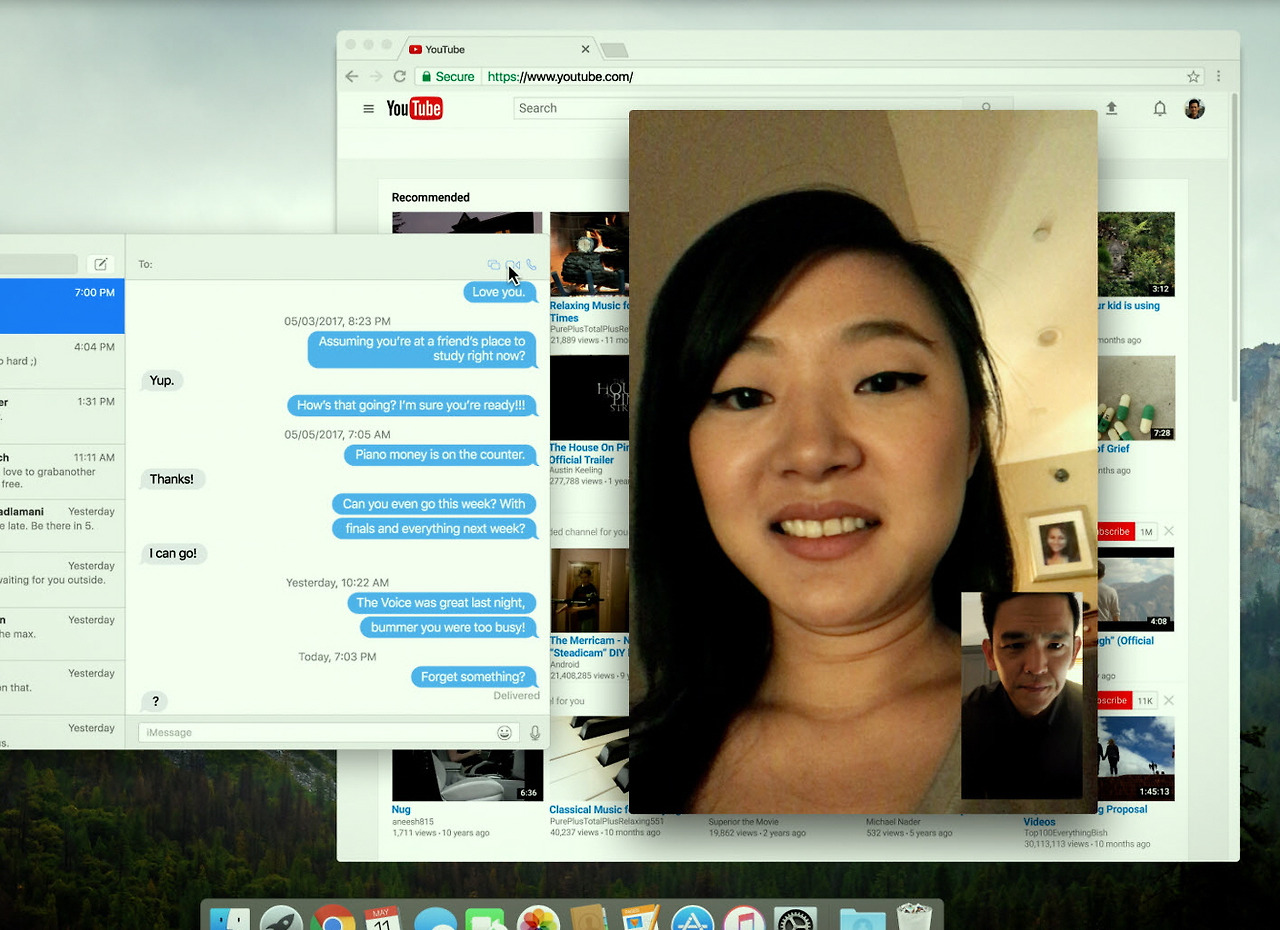The width and height of the screenshot is (1280, 930).
Task: Open the video thumbnail with 4:08 duration
Action: 1136,590
